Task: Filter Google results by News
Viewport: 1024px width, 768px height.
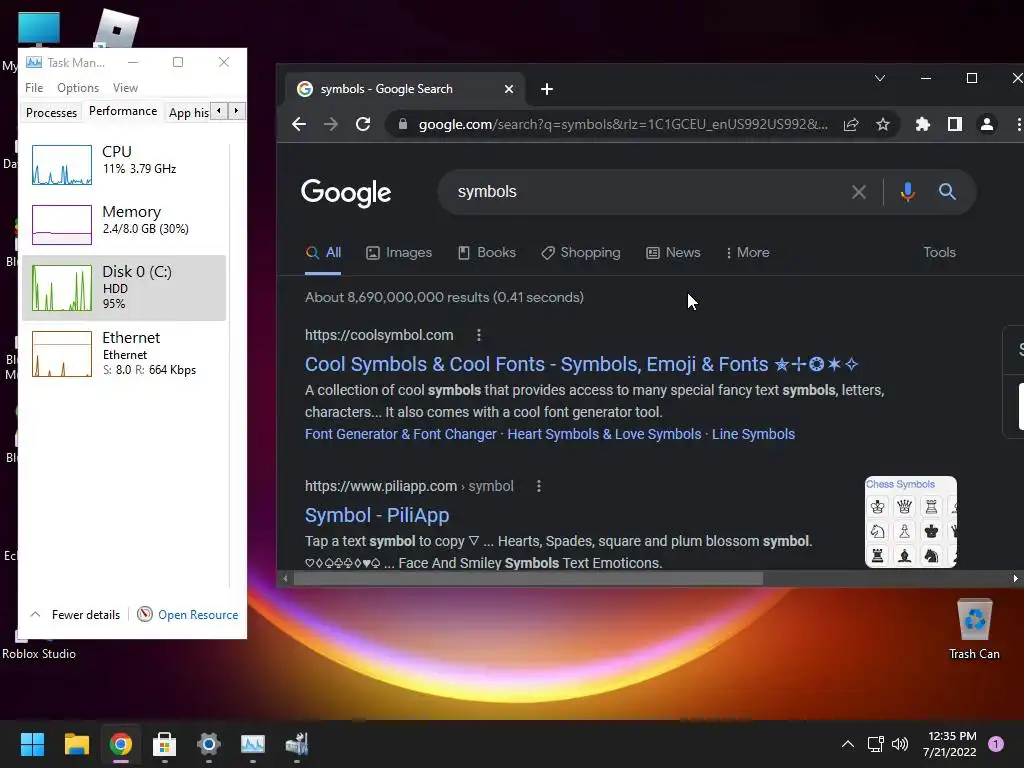Action: pyautogui.click(x=673, y=253)
